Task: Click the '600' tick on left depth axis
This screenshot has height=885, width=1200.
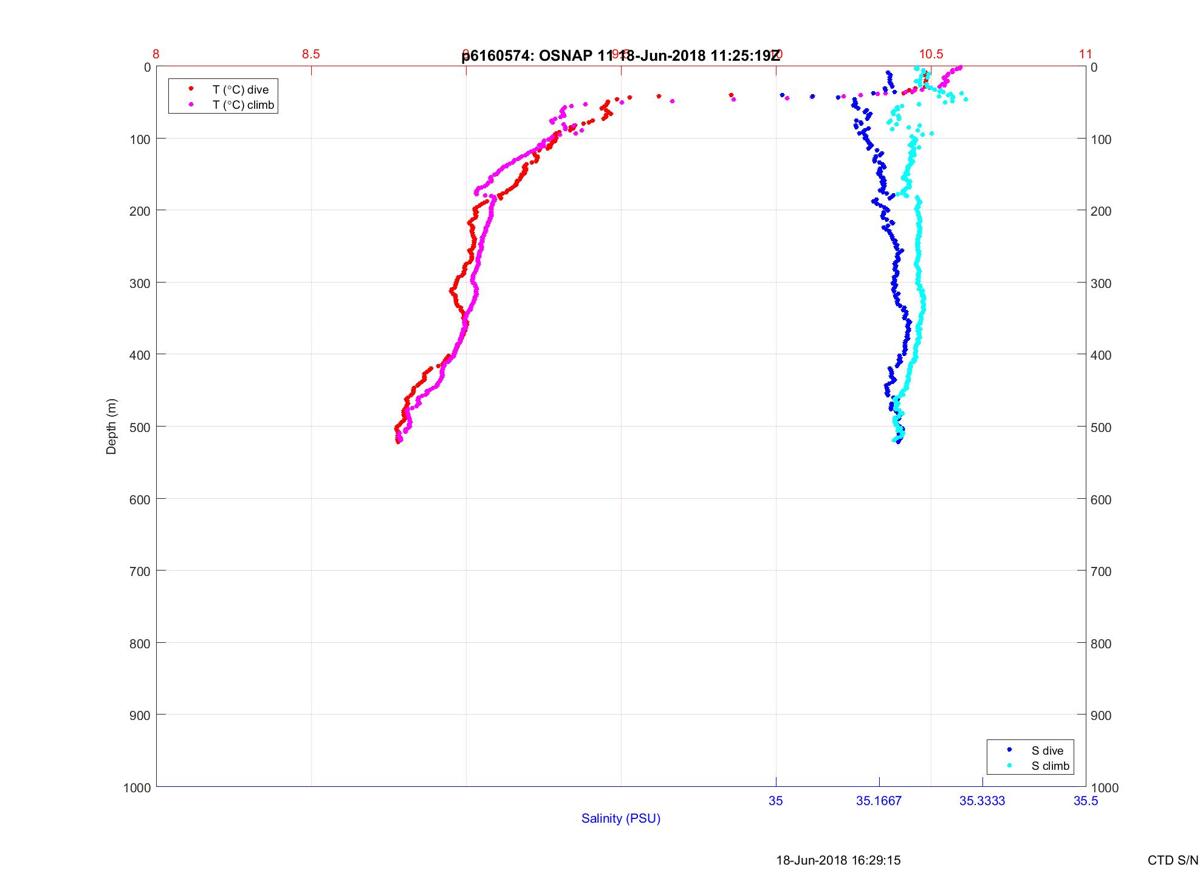Action: coord(140,499)
